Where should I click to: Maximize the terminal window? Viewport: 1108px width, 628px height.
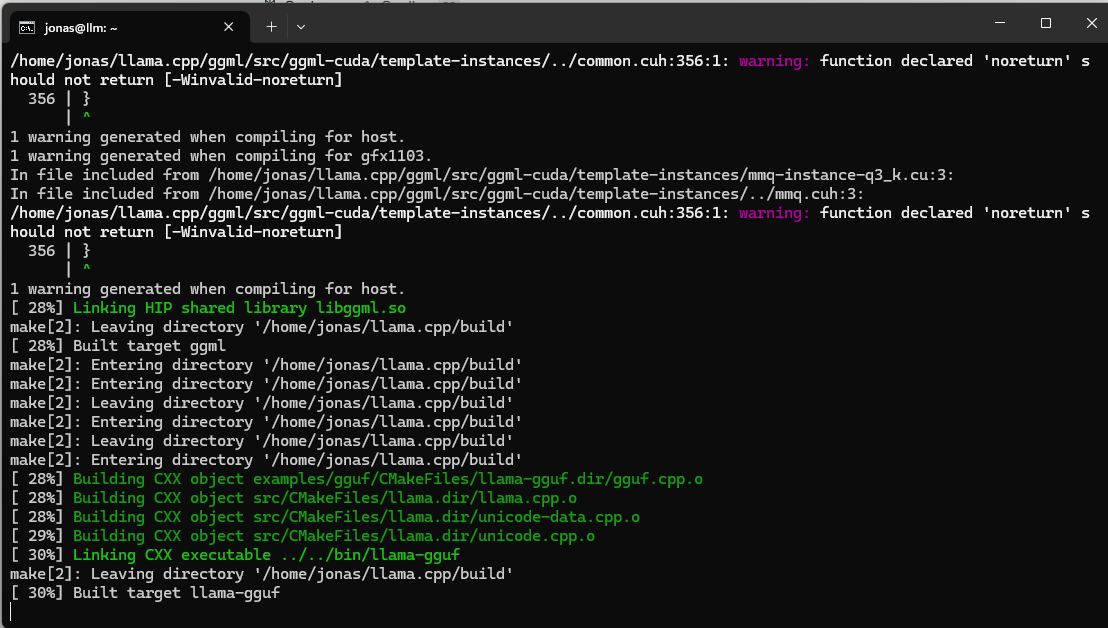point(1046,23)
